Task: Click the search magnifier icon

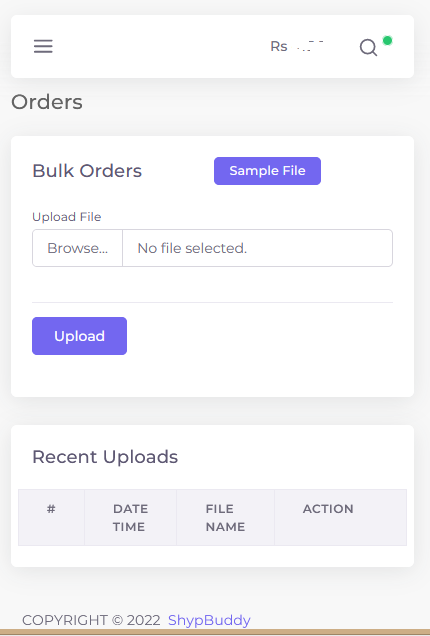Action: 368,47
